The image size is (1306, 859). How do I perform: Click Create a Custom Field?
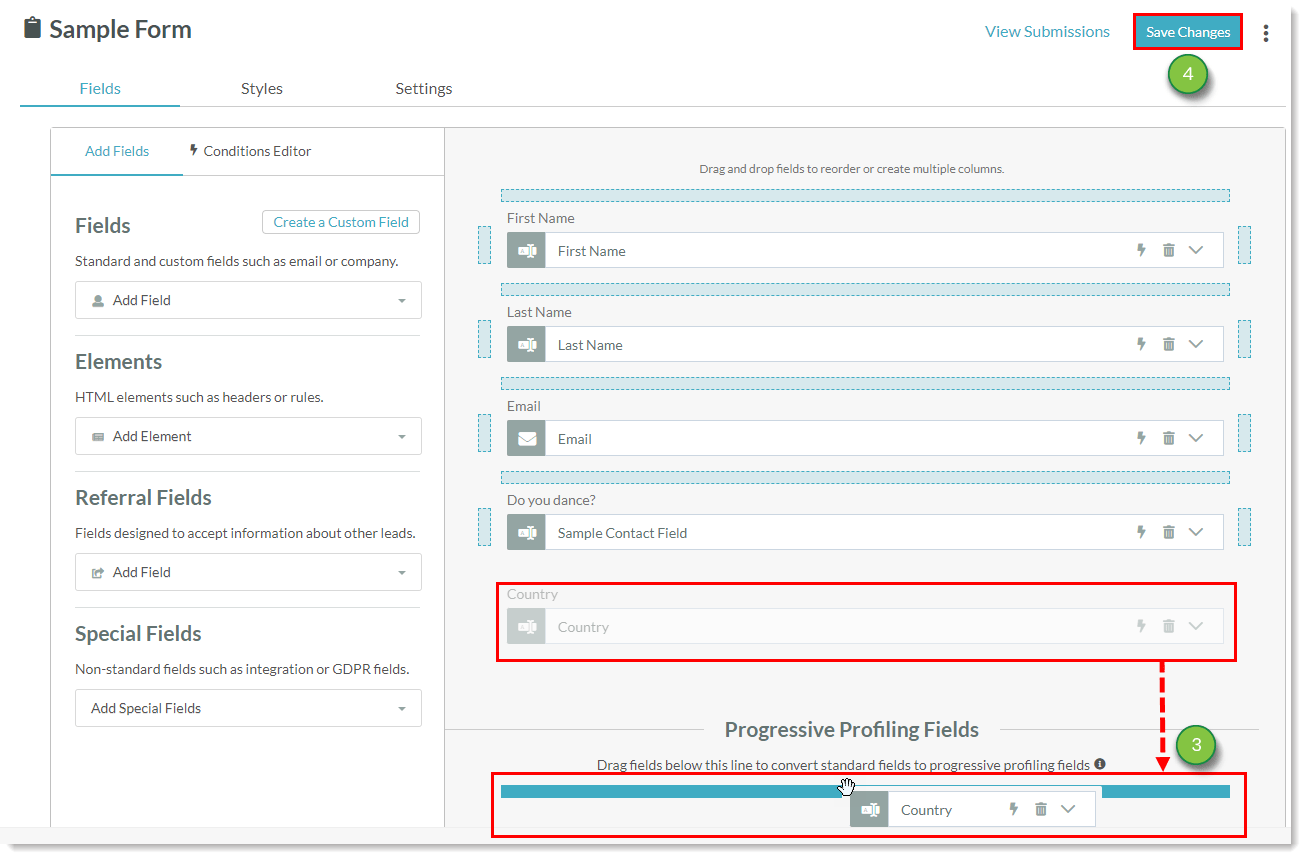pos(340,222)
